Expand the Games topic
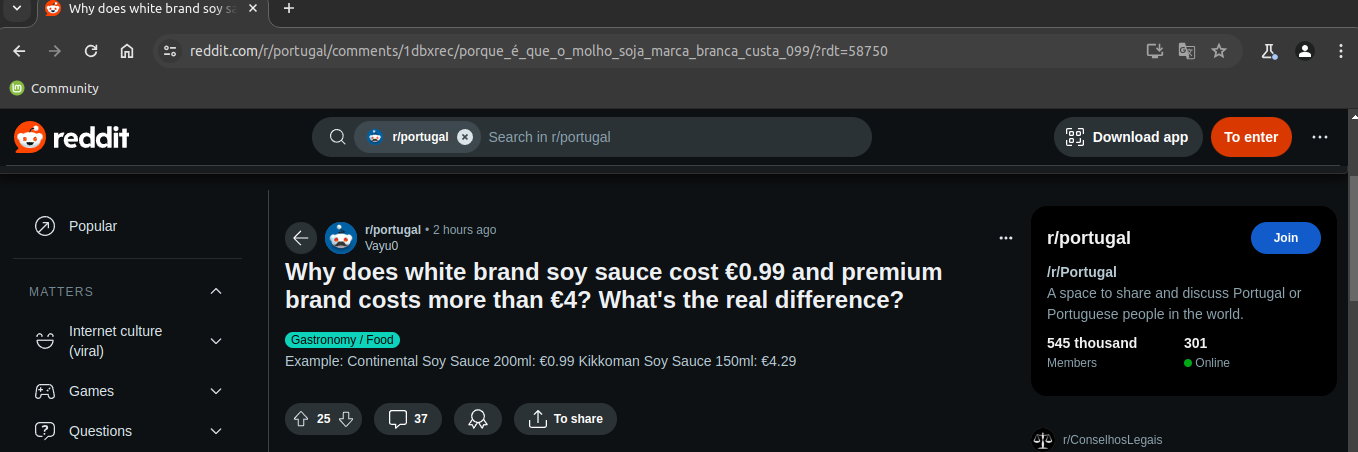1358x452 pixels. click(x=216, y=391)
